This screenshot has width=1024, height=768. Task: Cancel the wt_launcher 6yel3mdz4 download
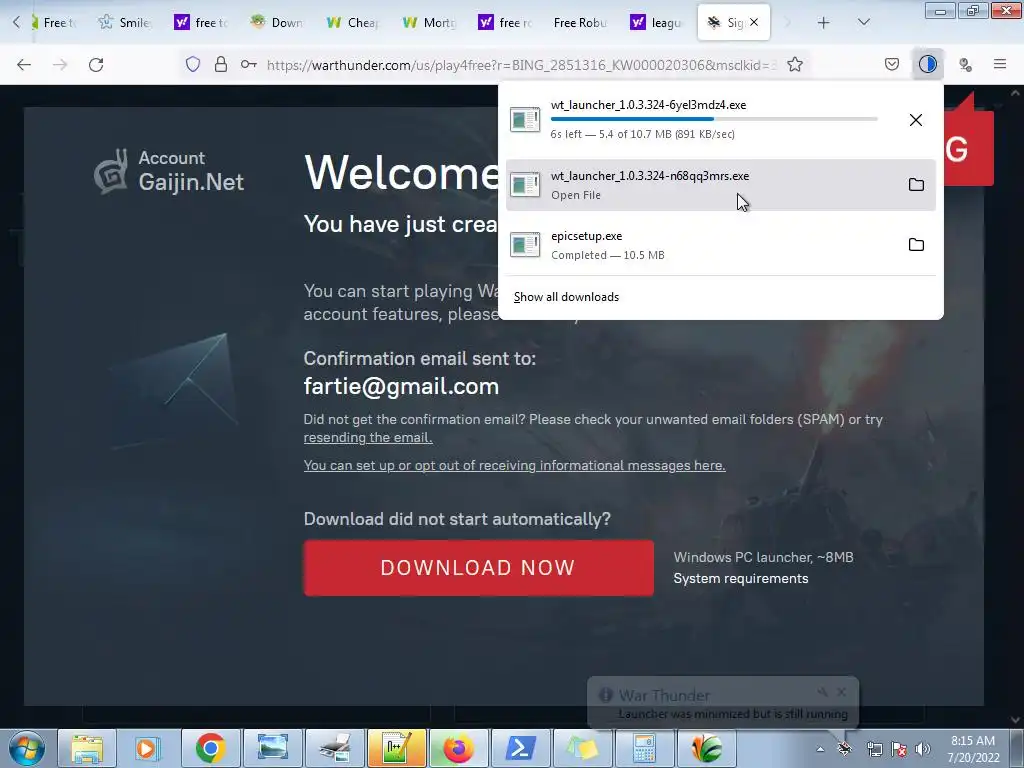916,120
